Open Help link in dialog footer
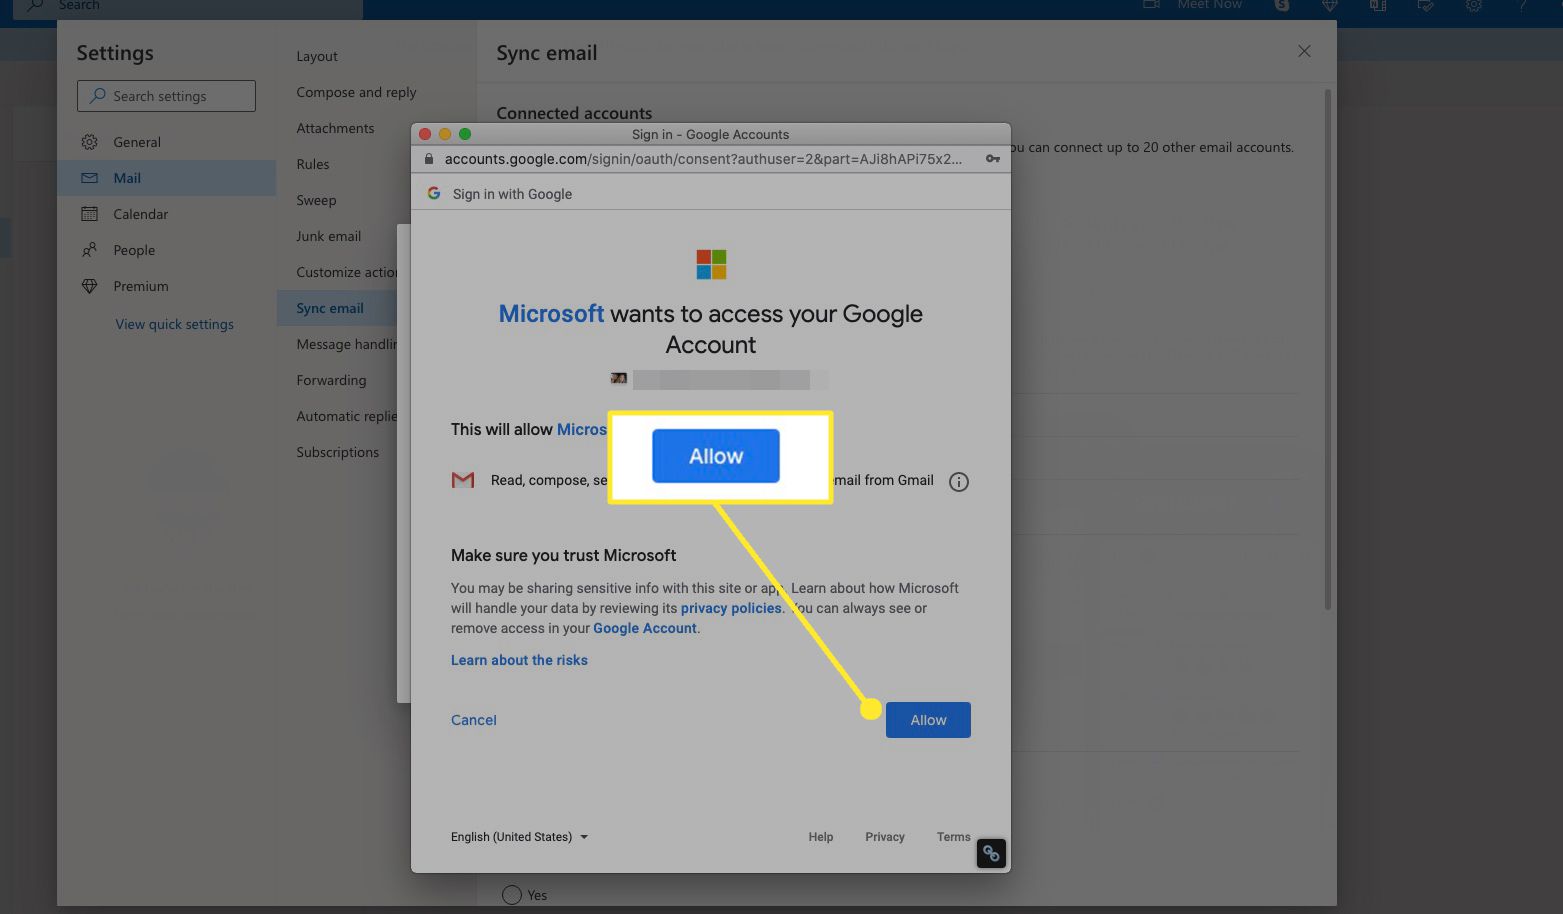 pyautogui.click(x=821, y=837)
